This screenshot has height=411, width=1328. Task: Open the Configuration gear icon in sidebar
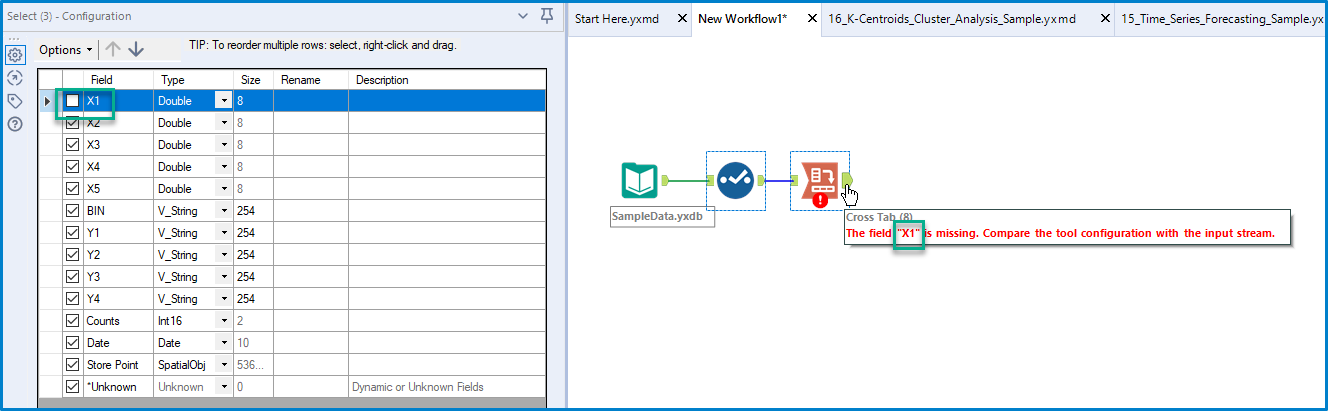click(x=15, y=55)
